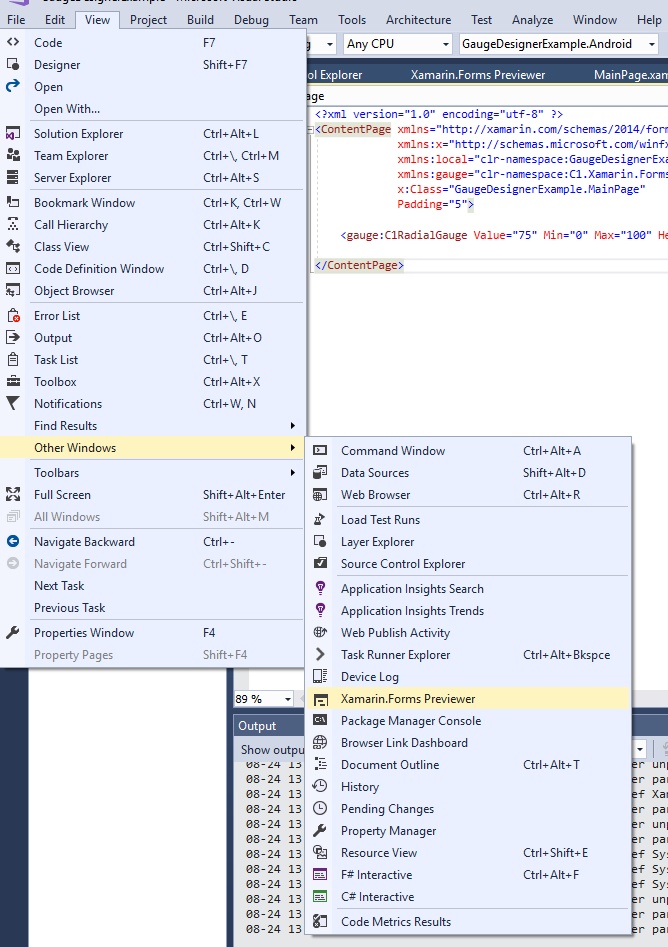Click the Code view icon
This screenshot has width=668, height=947.
point(13,42)
